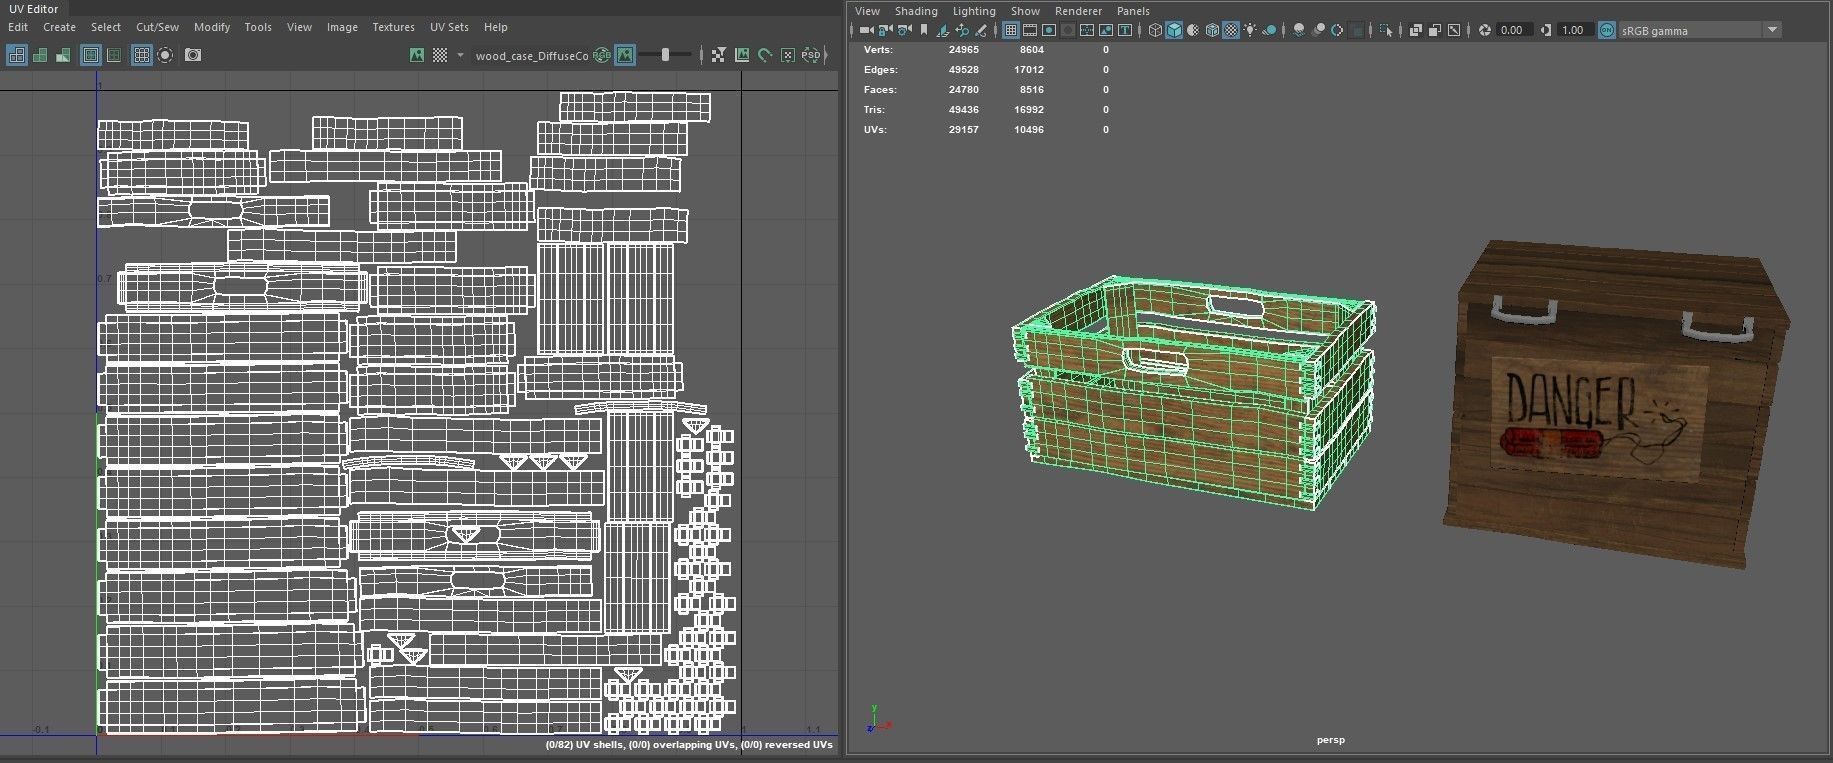This screenshot has width=1833, height=763.
Task: Expand the UV Editor toolbar overflow arrow
Action: [x=827, y=55]
